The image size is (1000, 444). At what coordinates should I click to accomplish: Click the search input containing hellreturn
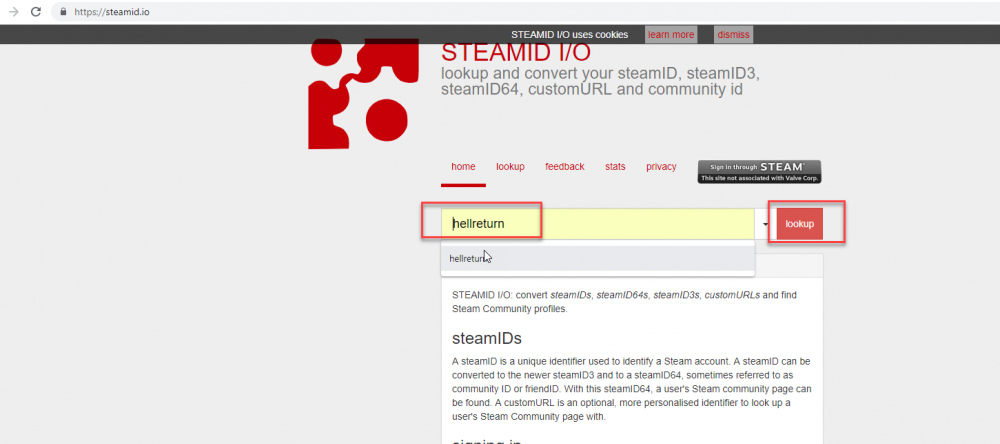point(597,224)
